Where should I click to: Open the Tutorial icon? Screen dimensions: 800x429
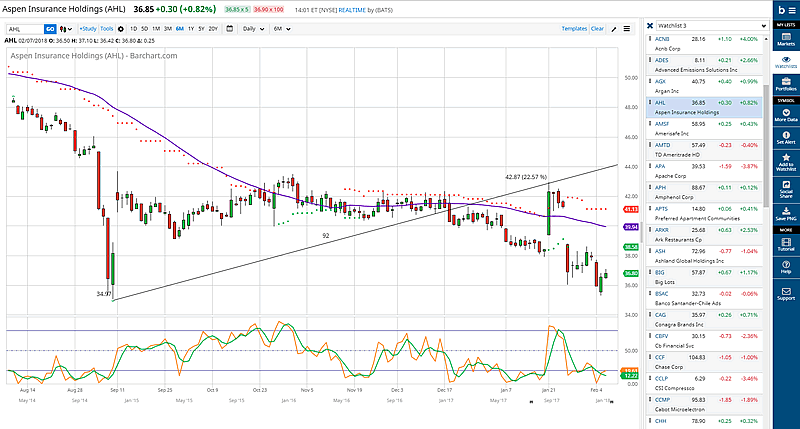pyautogui.click(x=786, y=244)
